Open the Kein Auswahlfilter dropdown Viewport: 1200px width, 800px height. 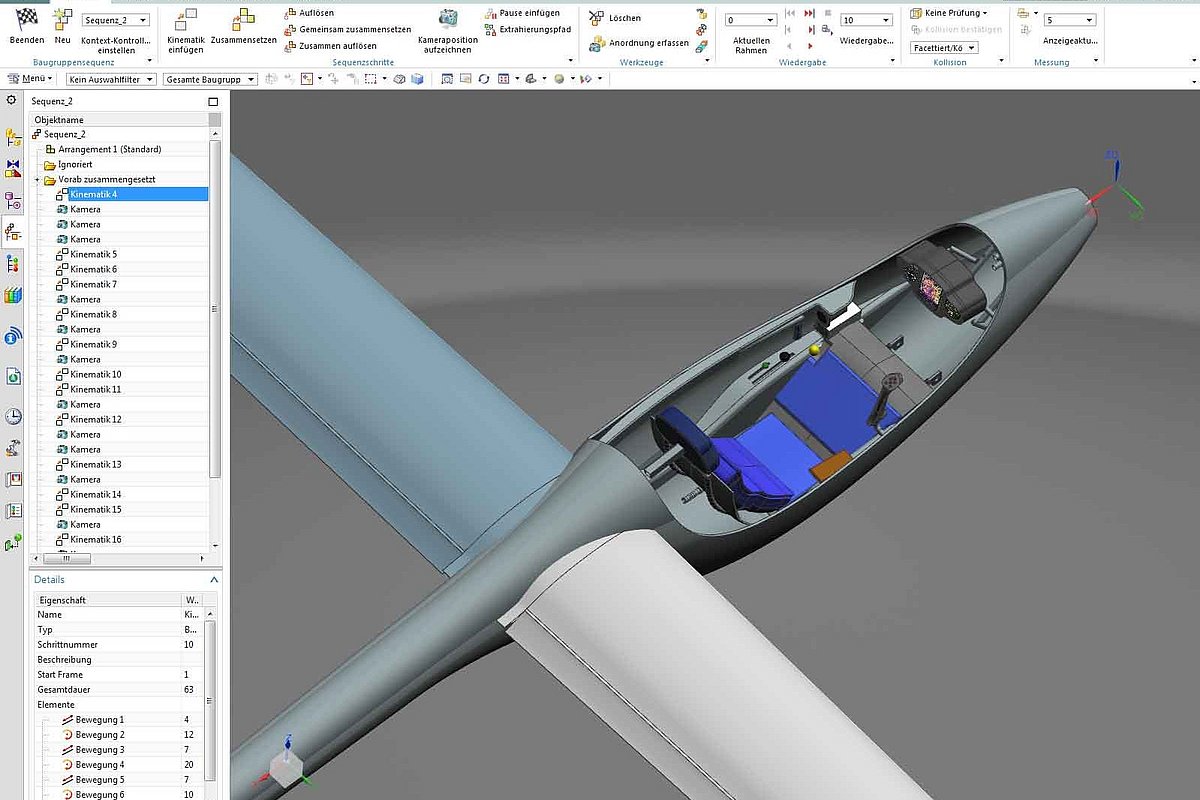111,79
